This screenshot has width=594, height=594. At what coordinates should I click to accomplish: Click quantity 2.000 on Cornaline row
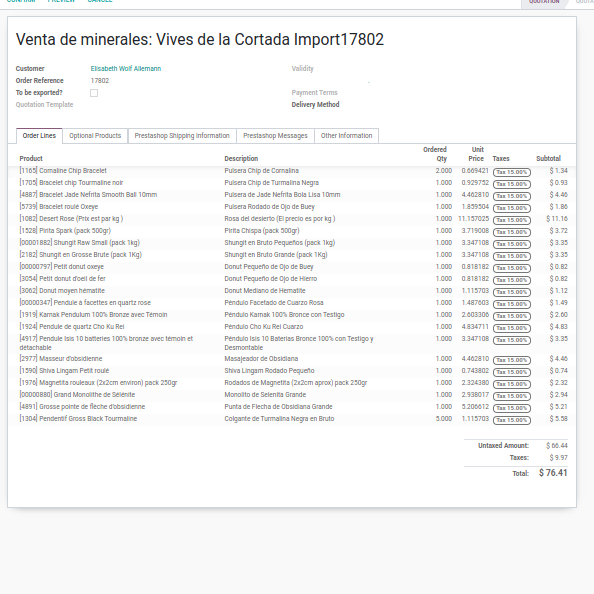tap(444, 170)
